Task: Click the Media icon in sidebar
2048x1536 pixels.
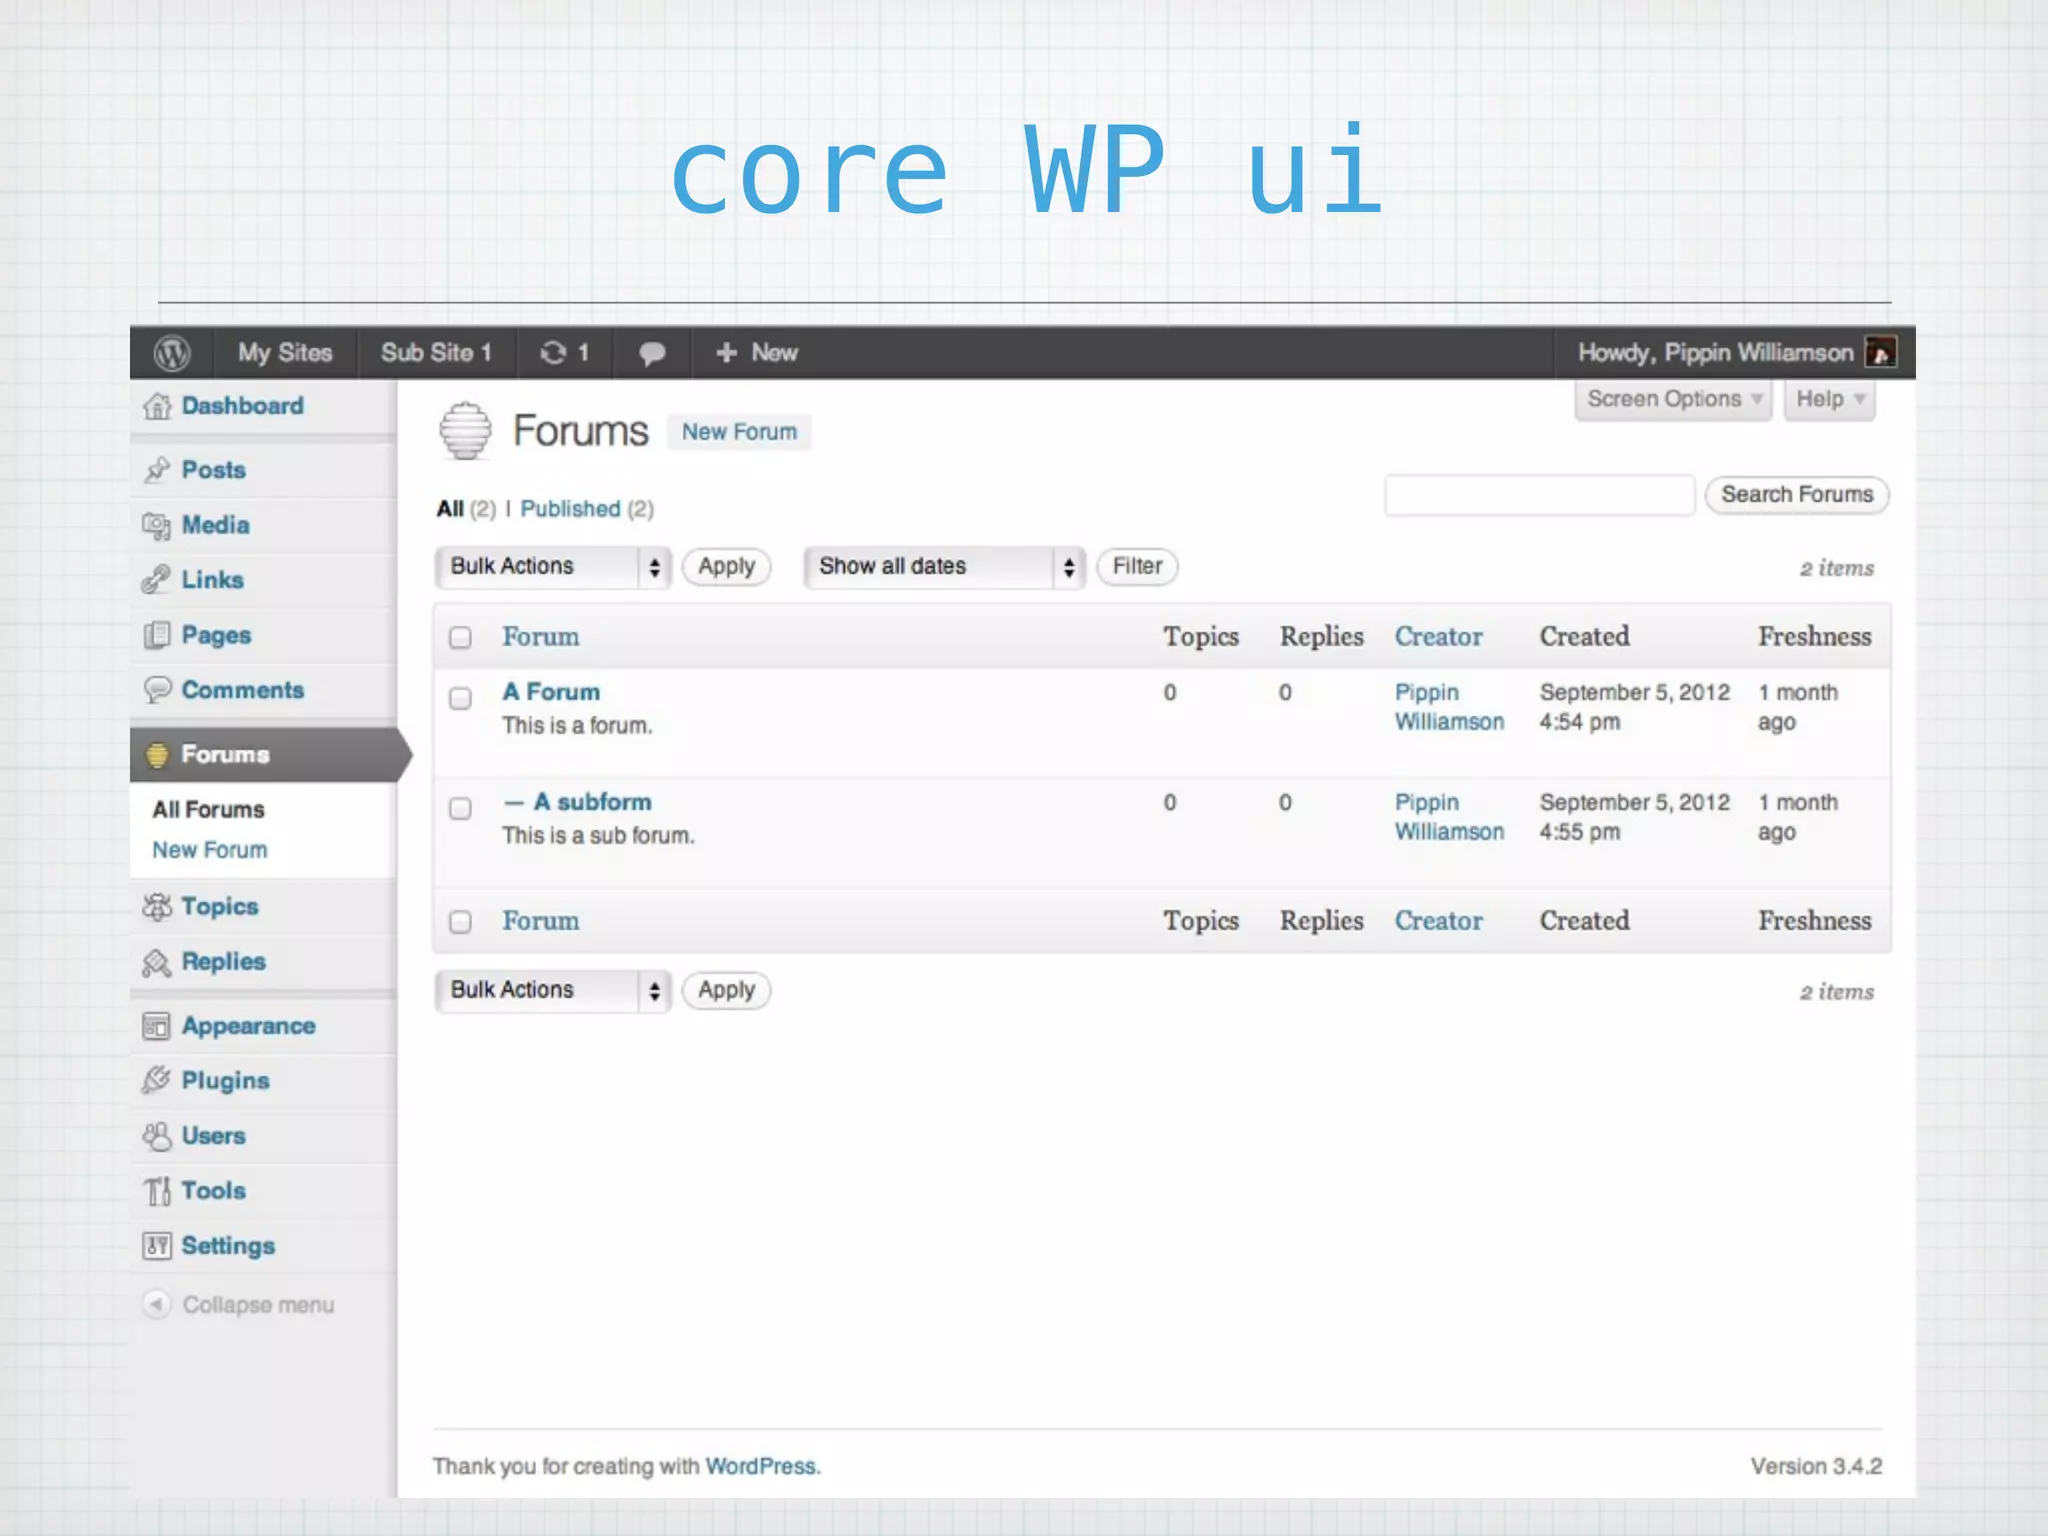Action: [157, 526]
